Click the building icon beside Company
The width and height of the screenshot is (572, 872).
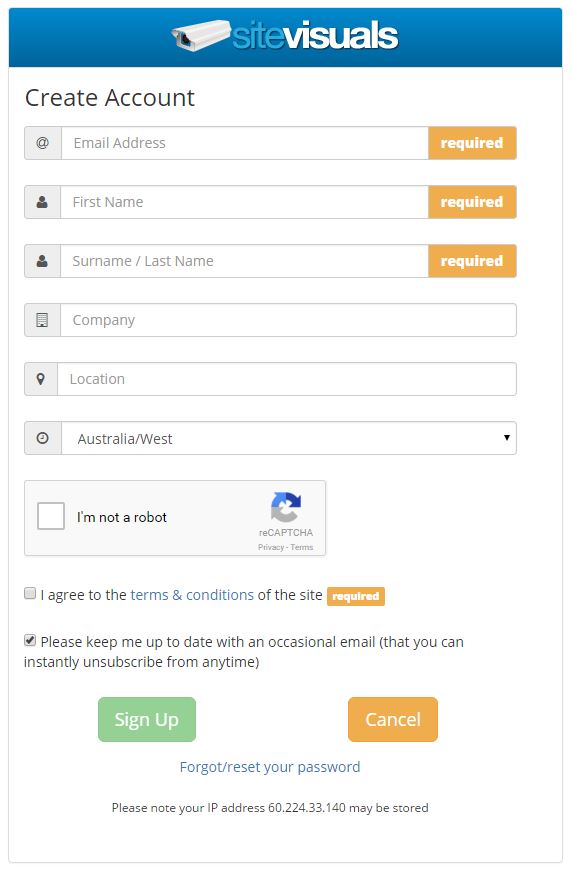[x=42, y=320]
